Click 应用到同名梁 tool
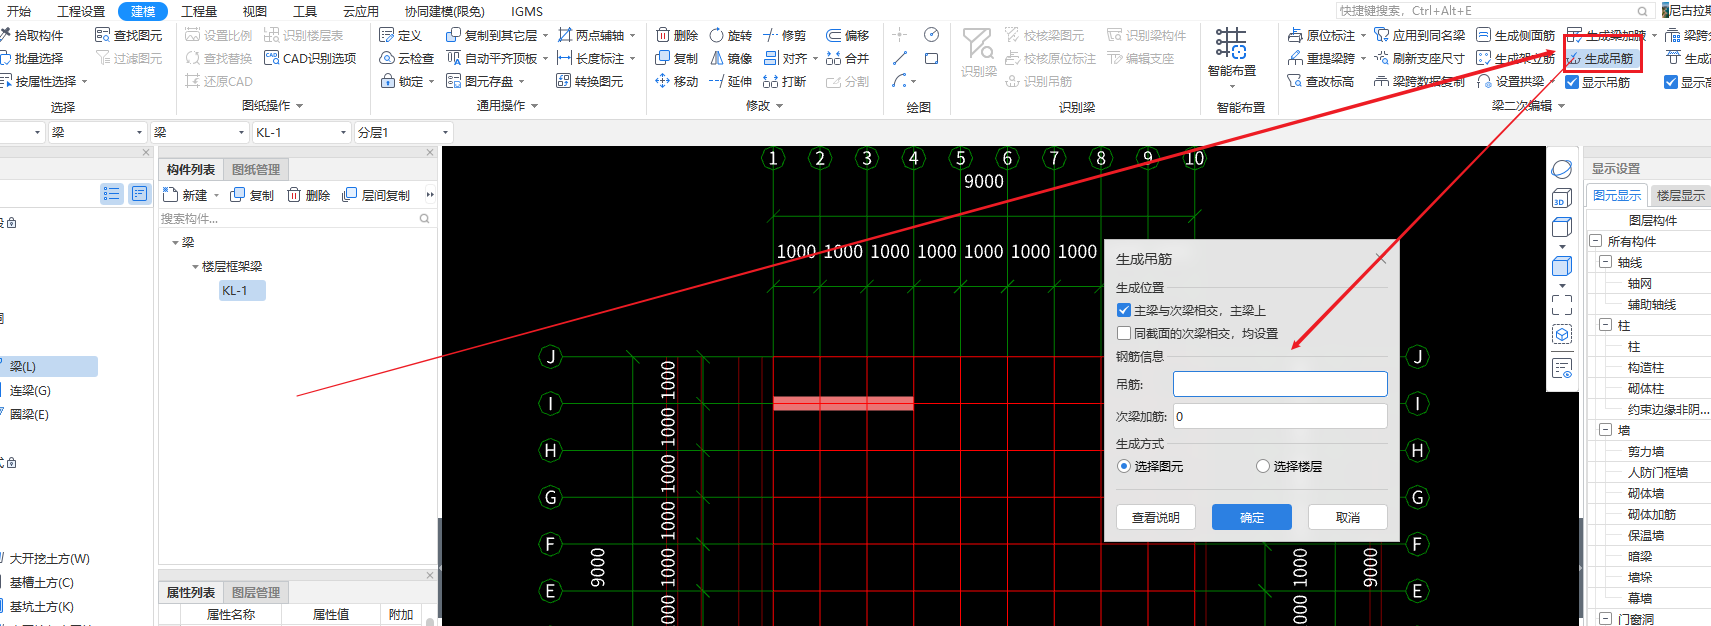 coord(1420,35)
